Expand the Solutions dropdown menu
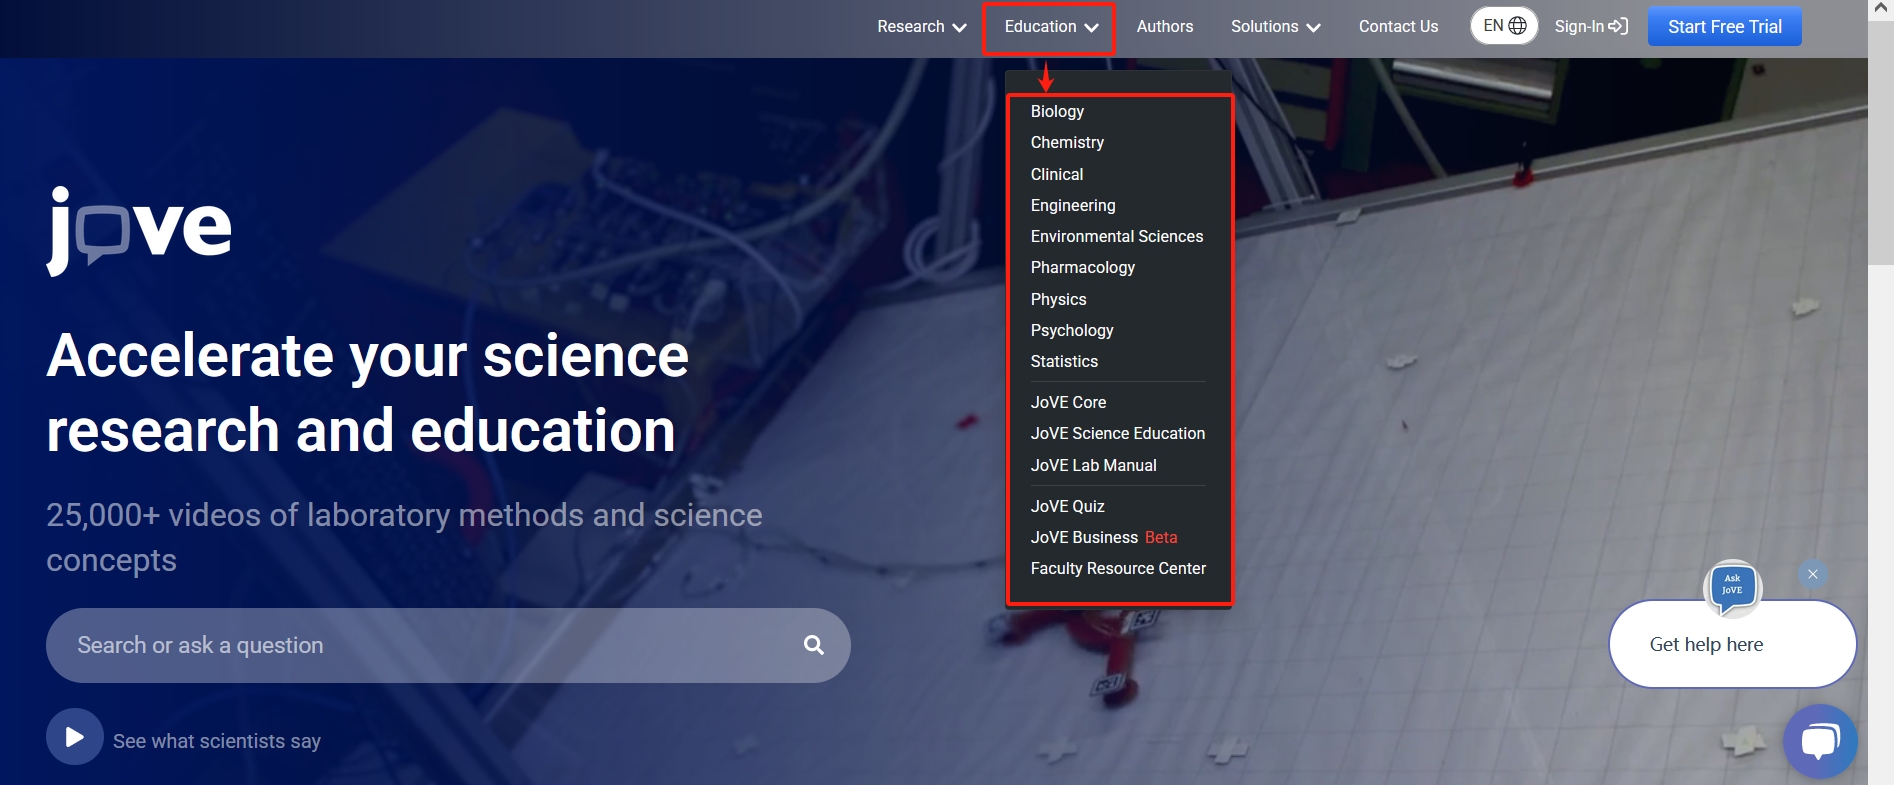Screen dimensions: 1894x785 (1275, 27)
